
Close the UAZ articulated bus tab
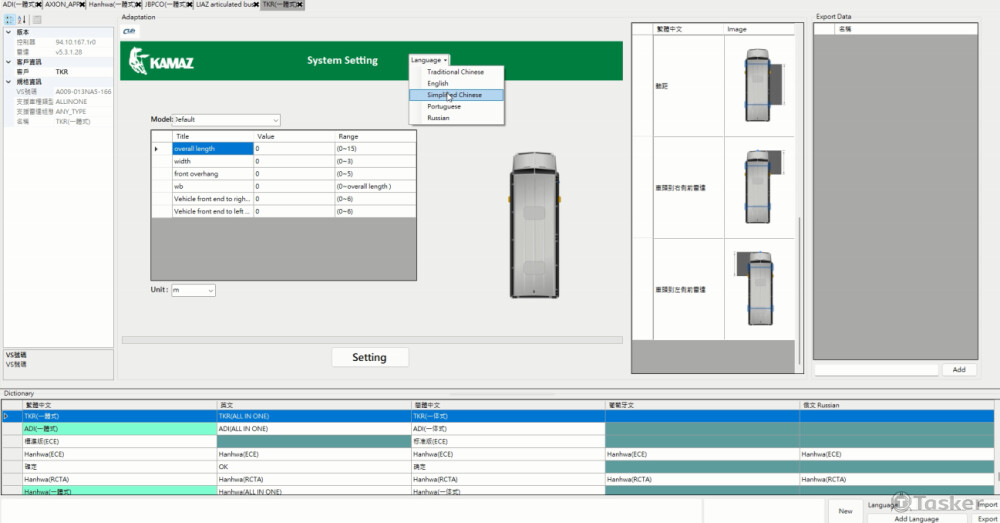254,5
